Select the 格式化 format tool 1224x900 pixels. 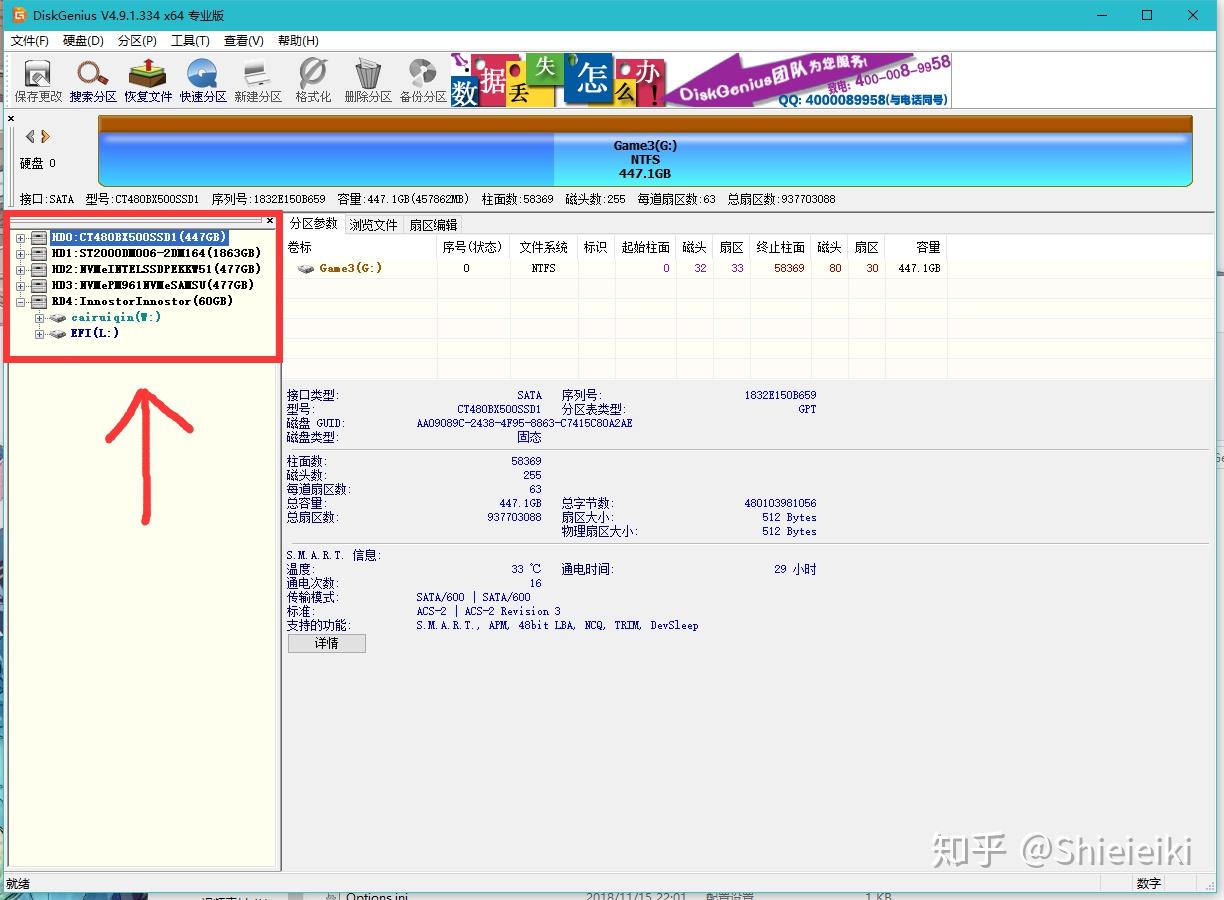click(312, 80)
